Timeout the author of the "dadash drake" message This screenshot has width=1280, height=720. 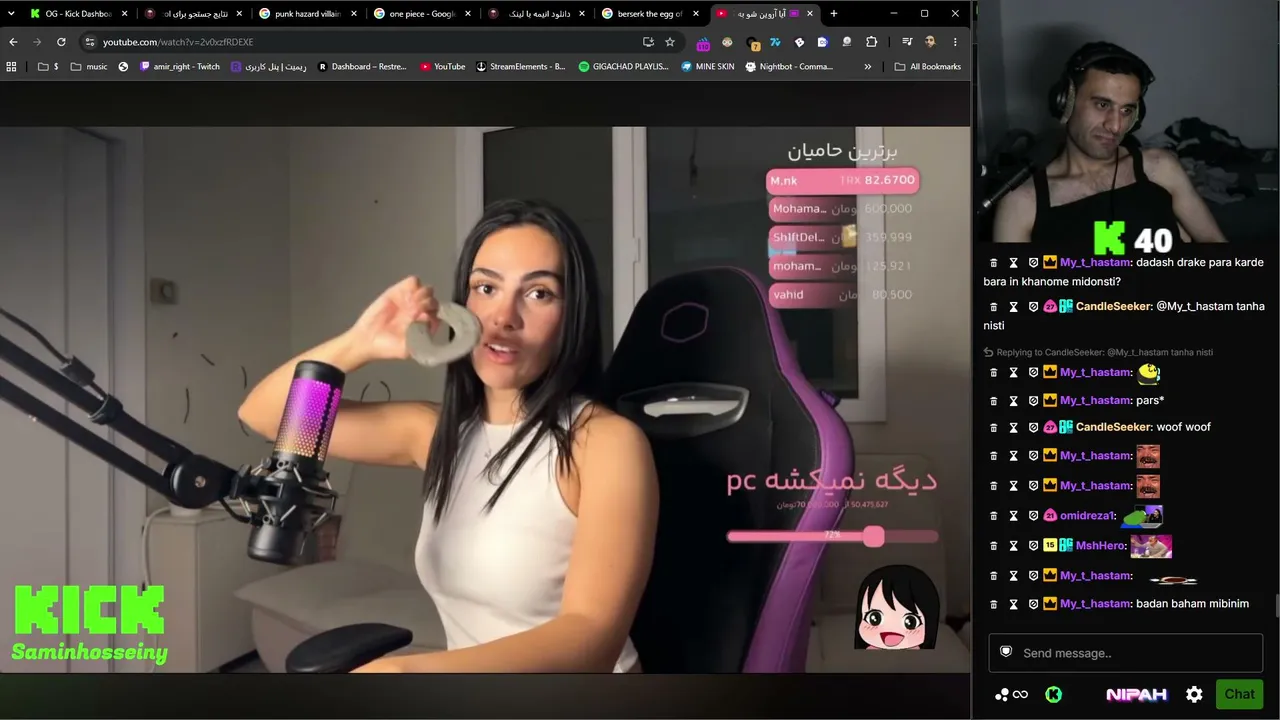pos(1013,263)
